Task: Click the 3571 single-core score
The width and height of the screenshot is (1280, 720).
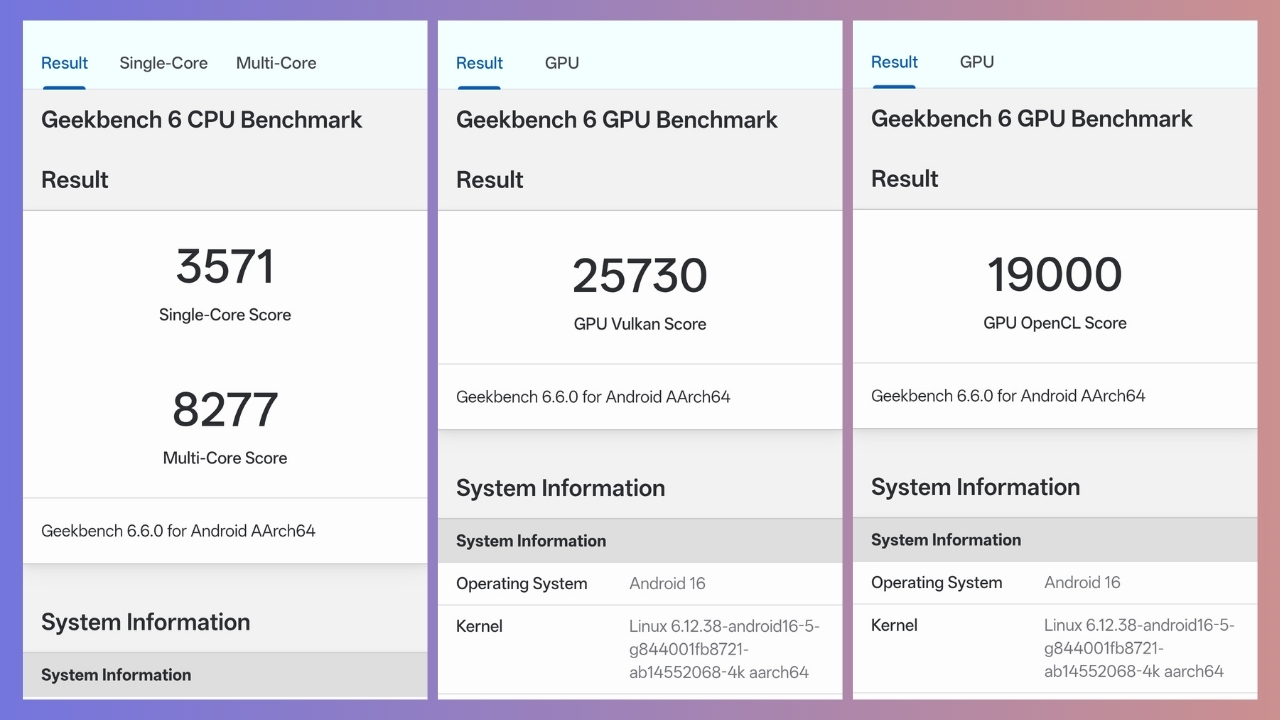Action: coord(225,267)
